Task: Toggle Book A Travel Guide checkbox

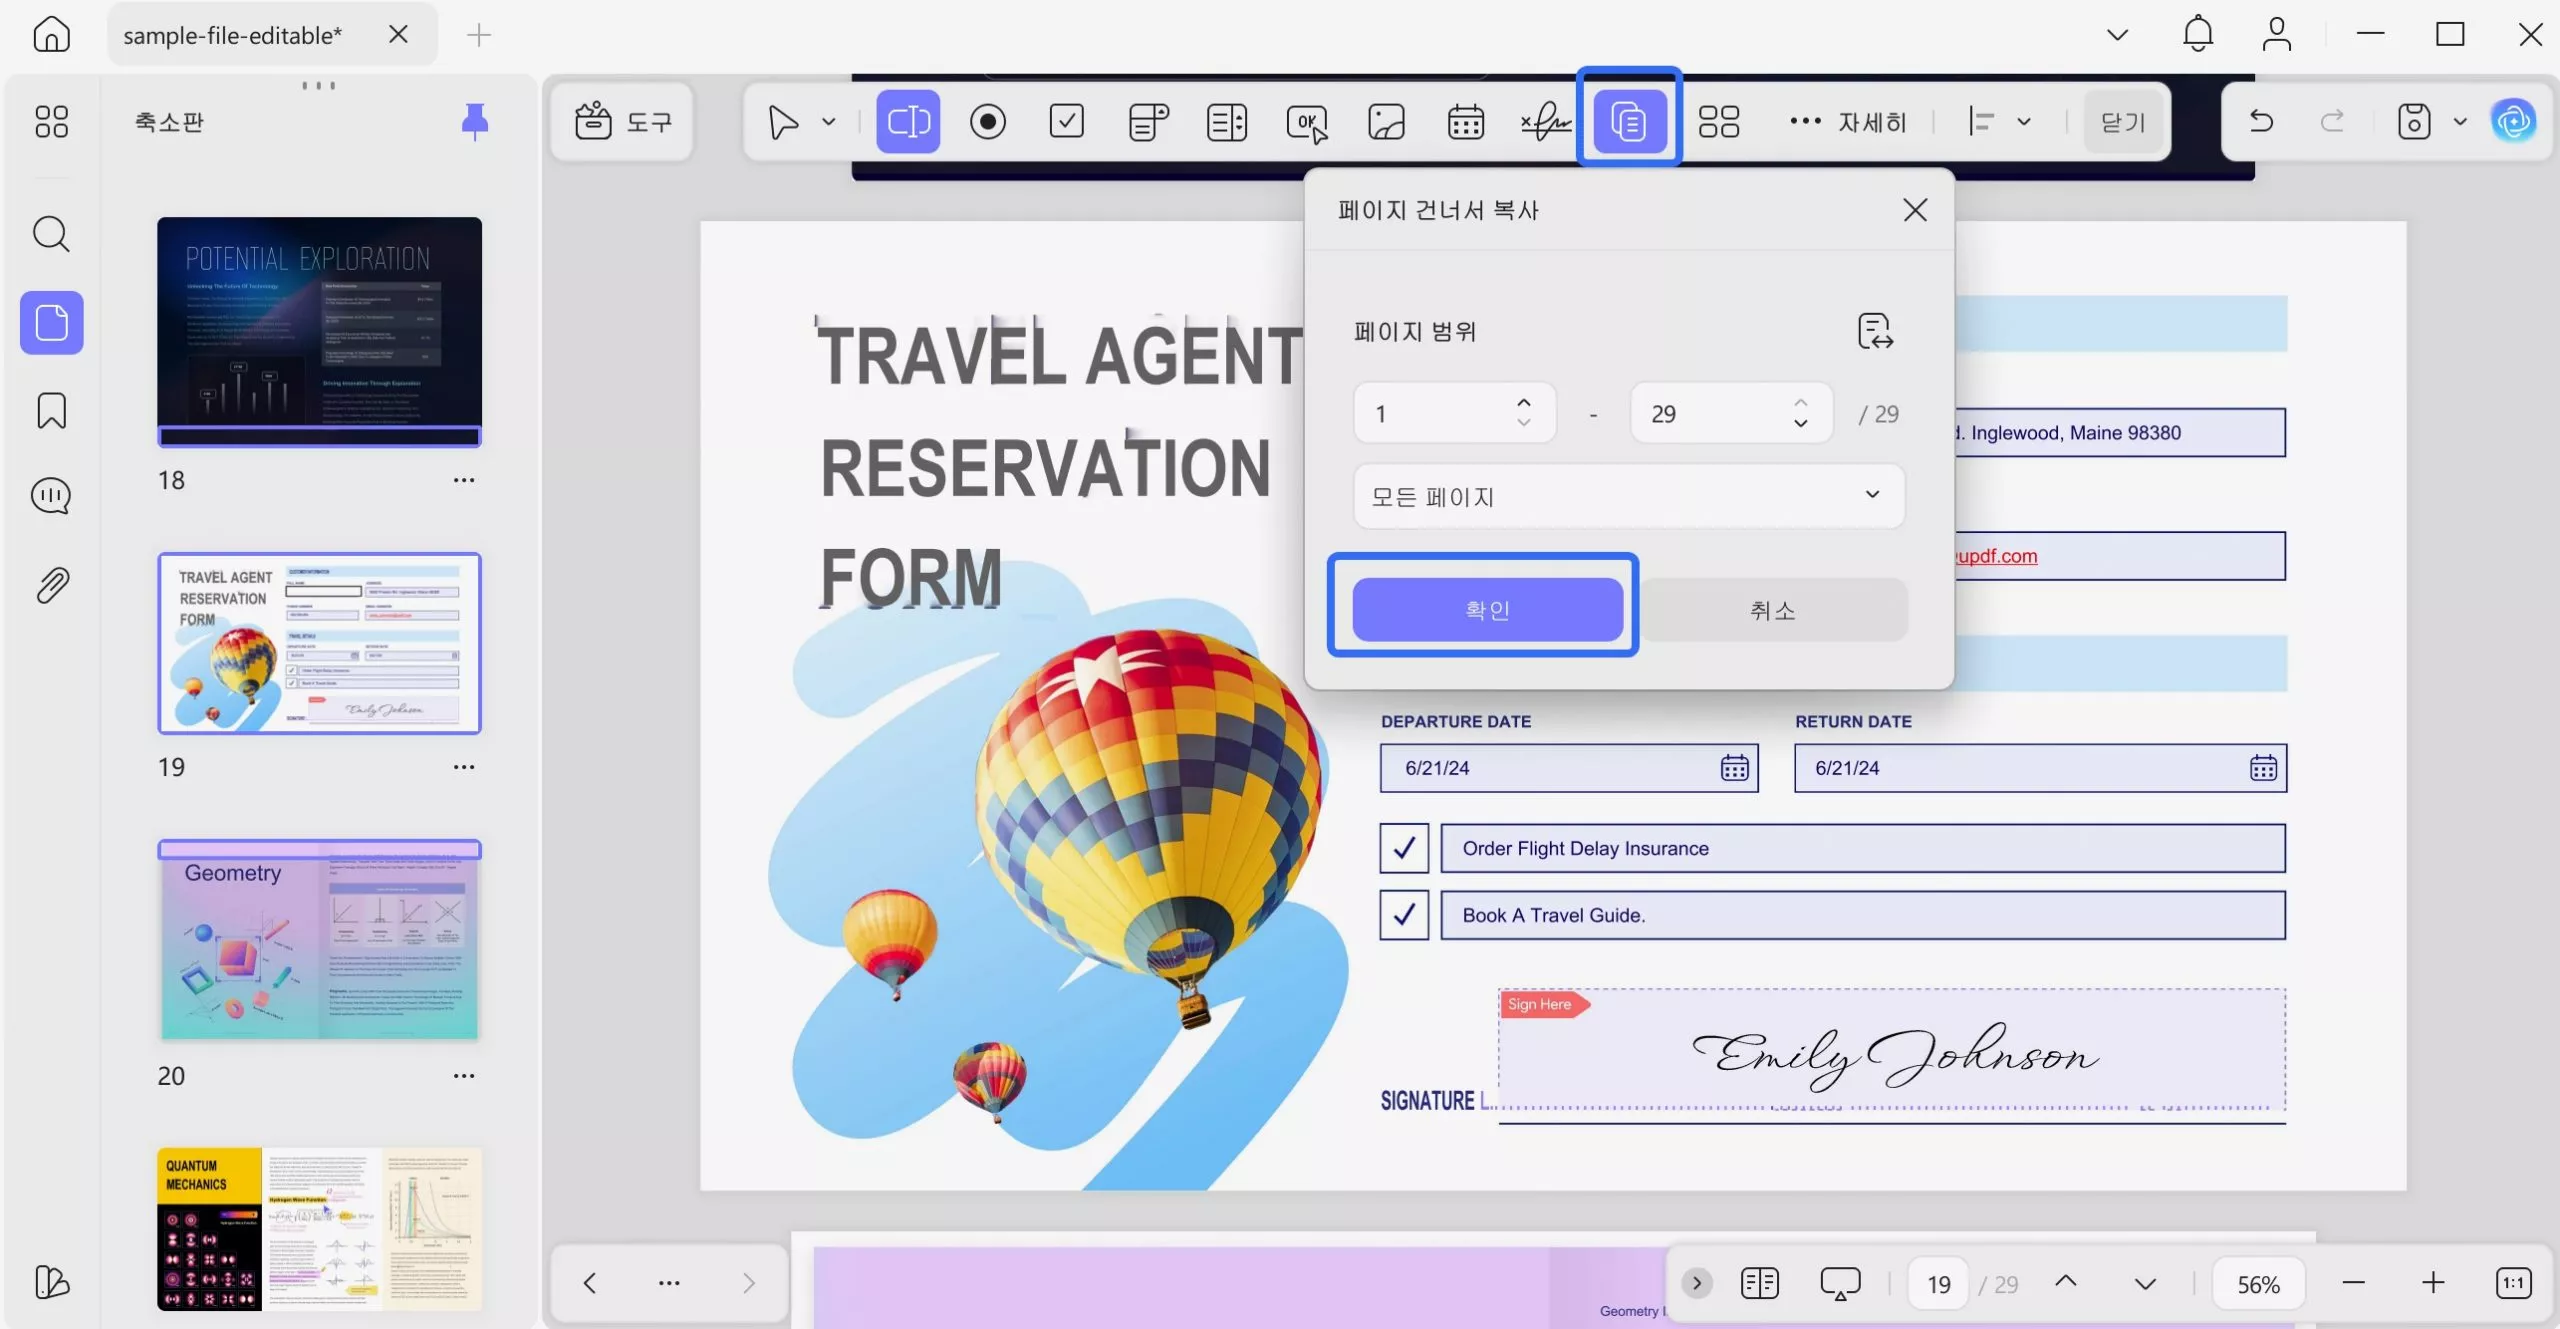Action: click(1404, 915)
